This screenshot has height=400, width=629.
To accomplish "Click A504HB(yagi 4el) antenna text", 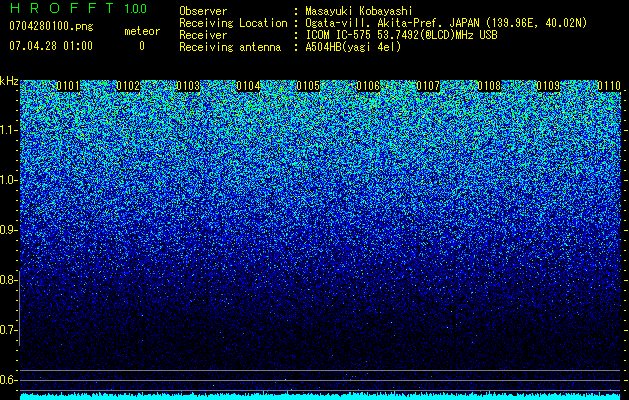I will tap(353, 47).
